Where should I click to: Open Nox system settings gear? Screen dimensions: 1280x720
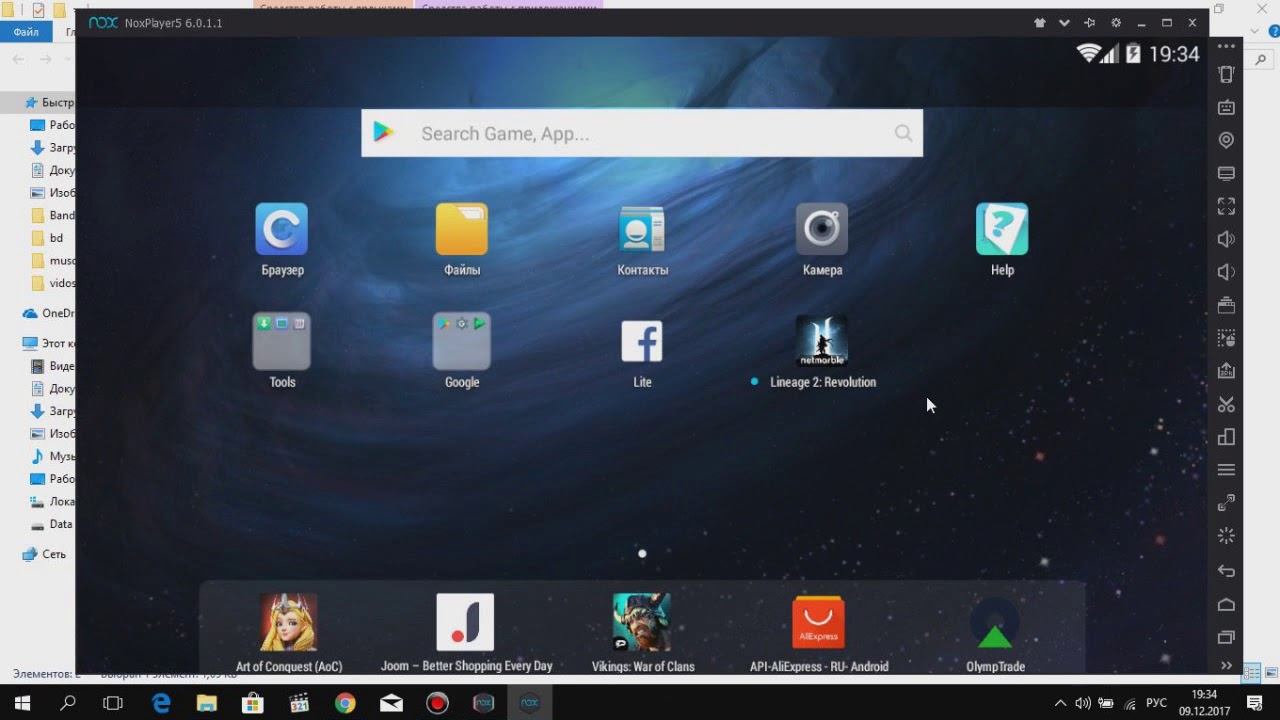coord(1116,23)
